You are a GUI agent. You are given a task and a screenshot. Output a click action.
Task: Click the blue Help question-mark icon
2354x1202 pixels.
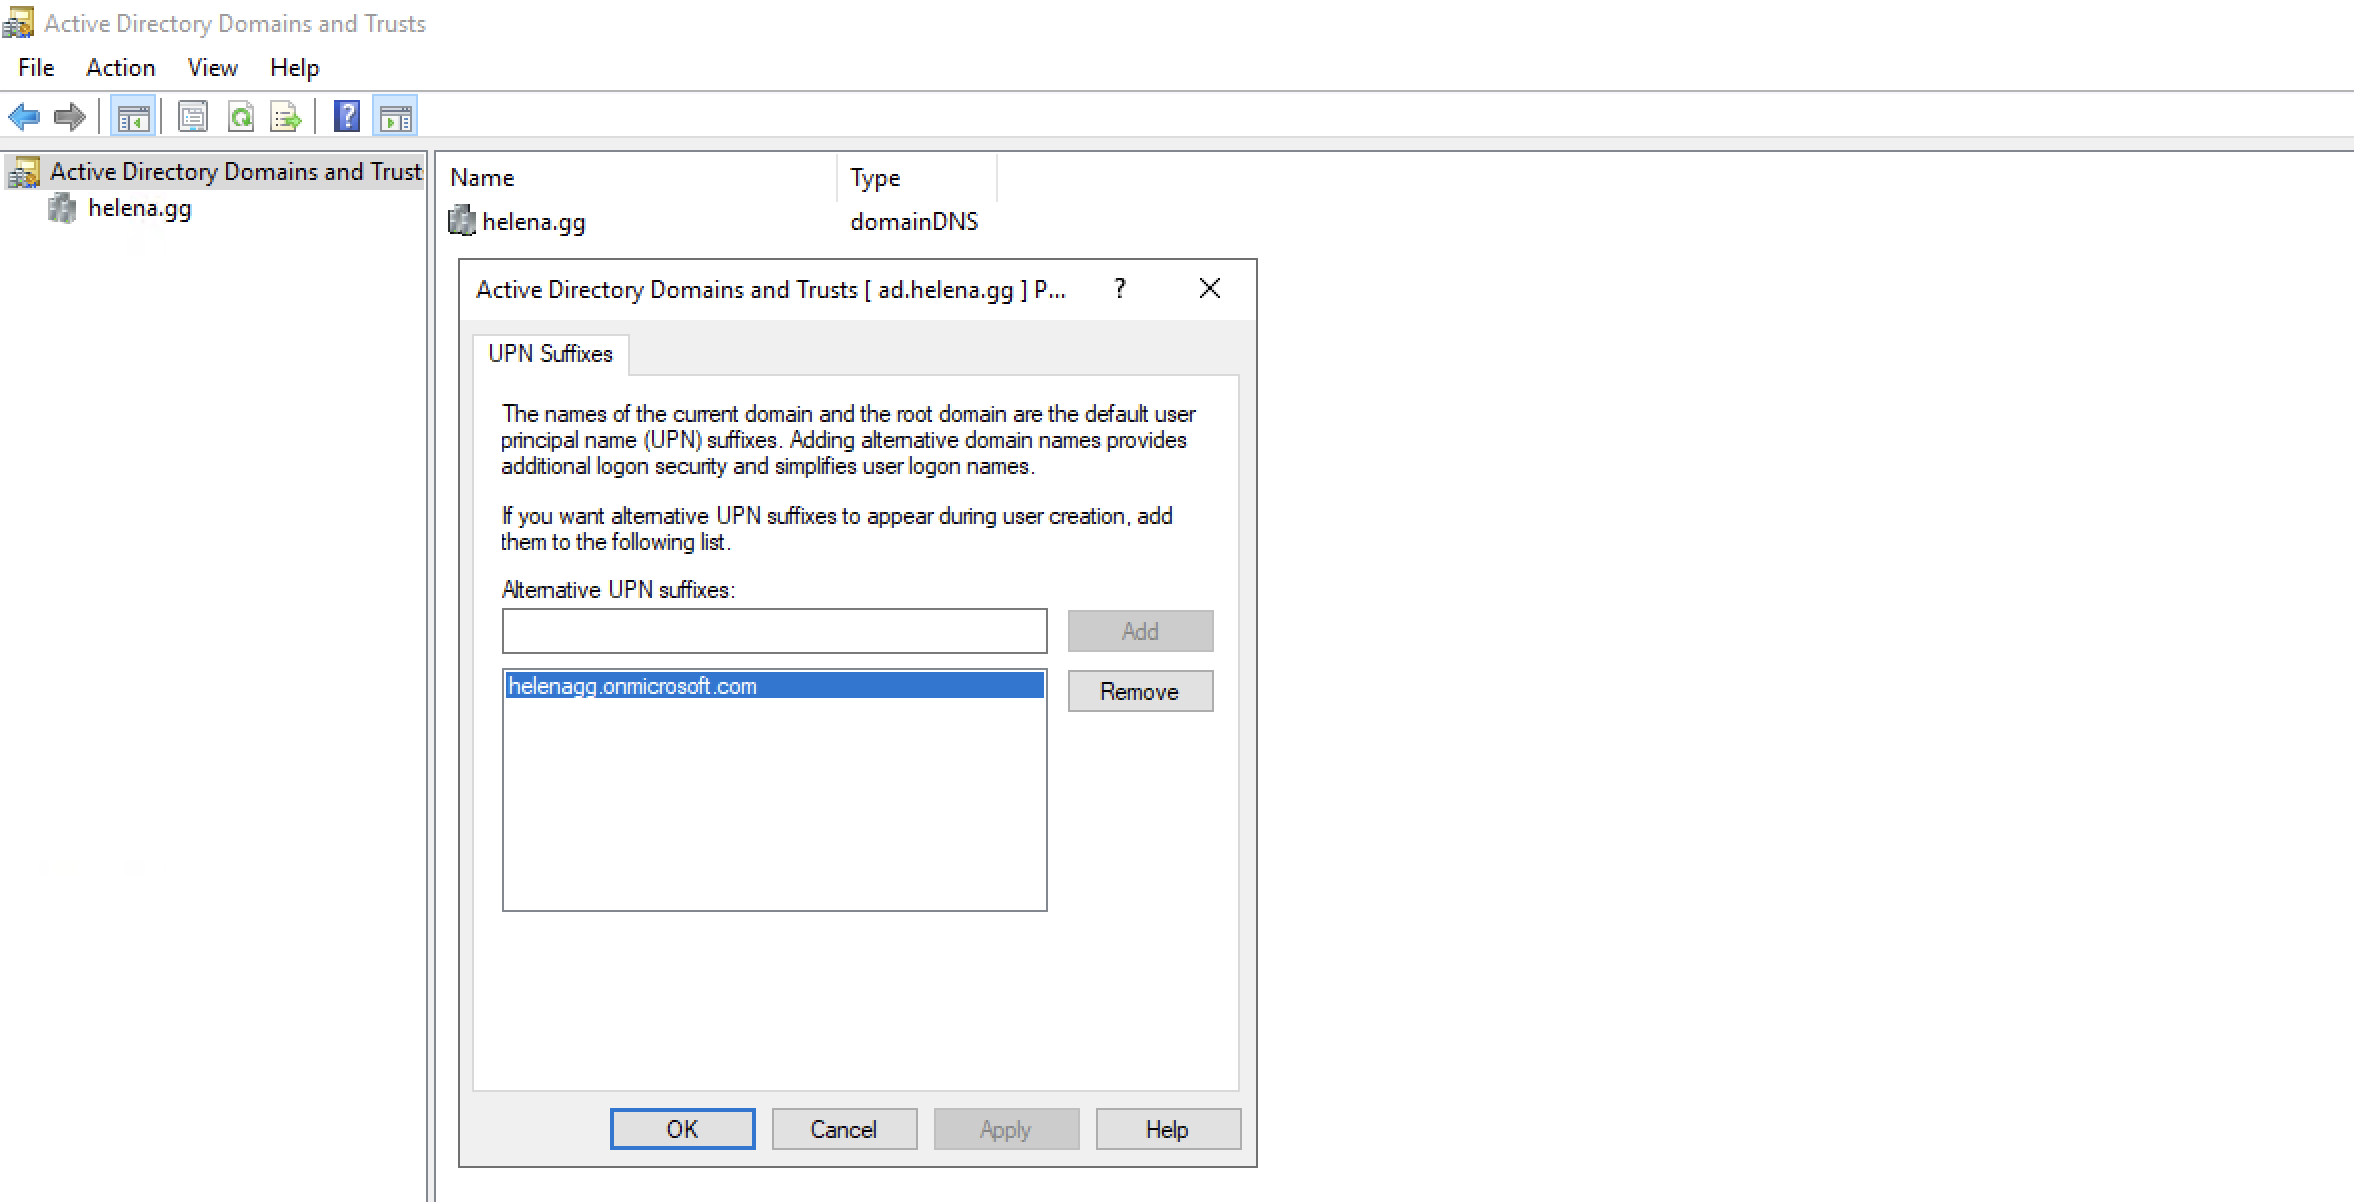coord(346,117)
